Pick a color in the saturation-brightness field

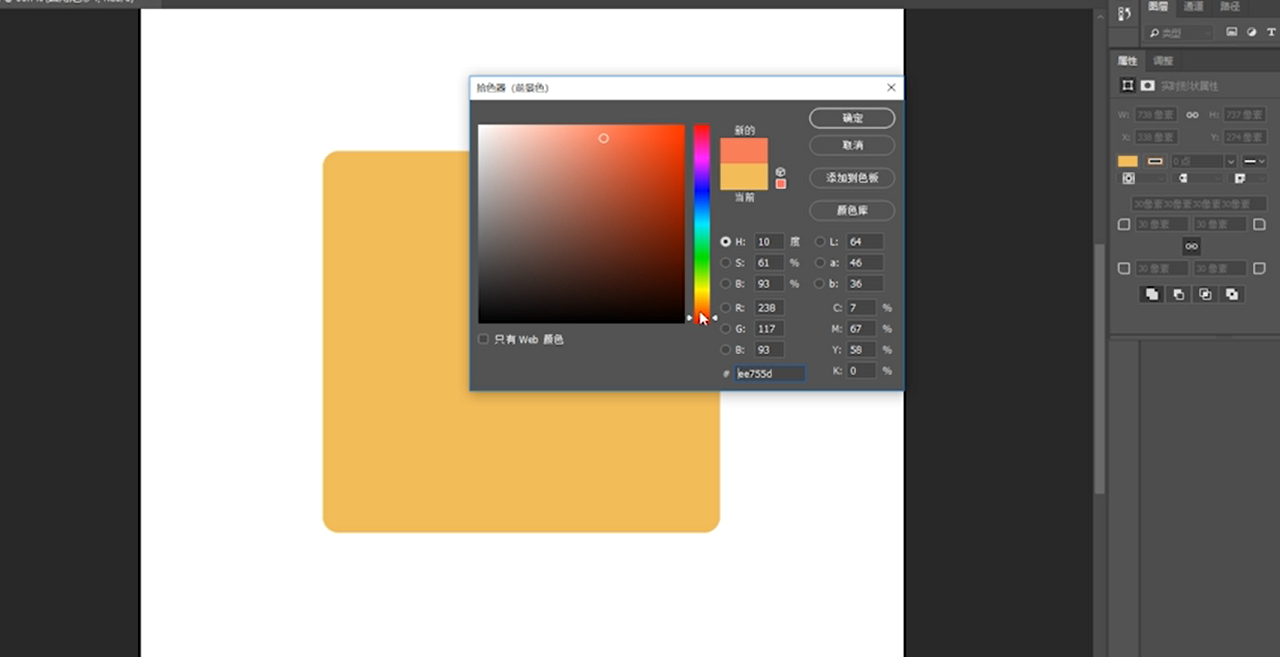coord(581,223)
